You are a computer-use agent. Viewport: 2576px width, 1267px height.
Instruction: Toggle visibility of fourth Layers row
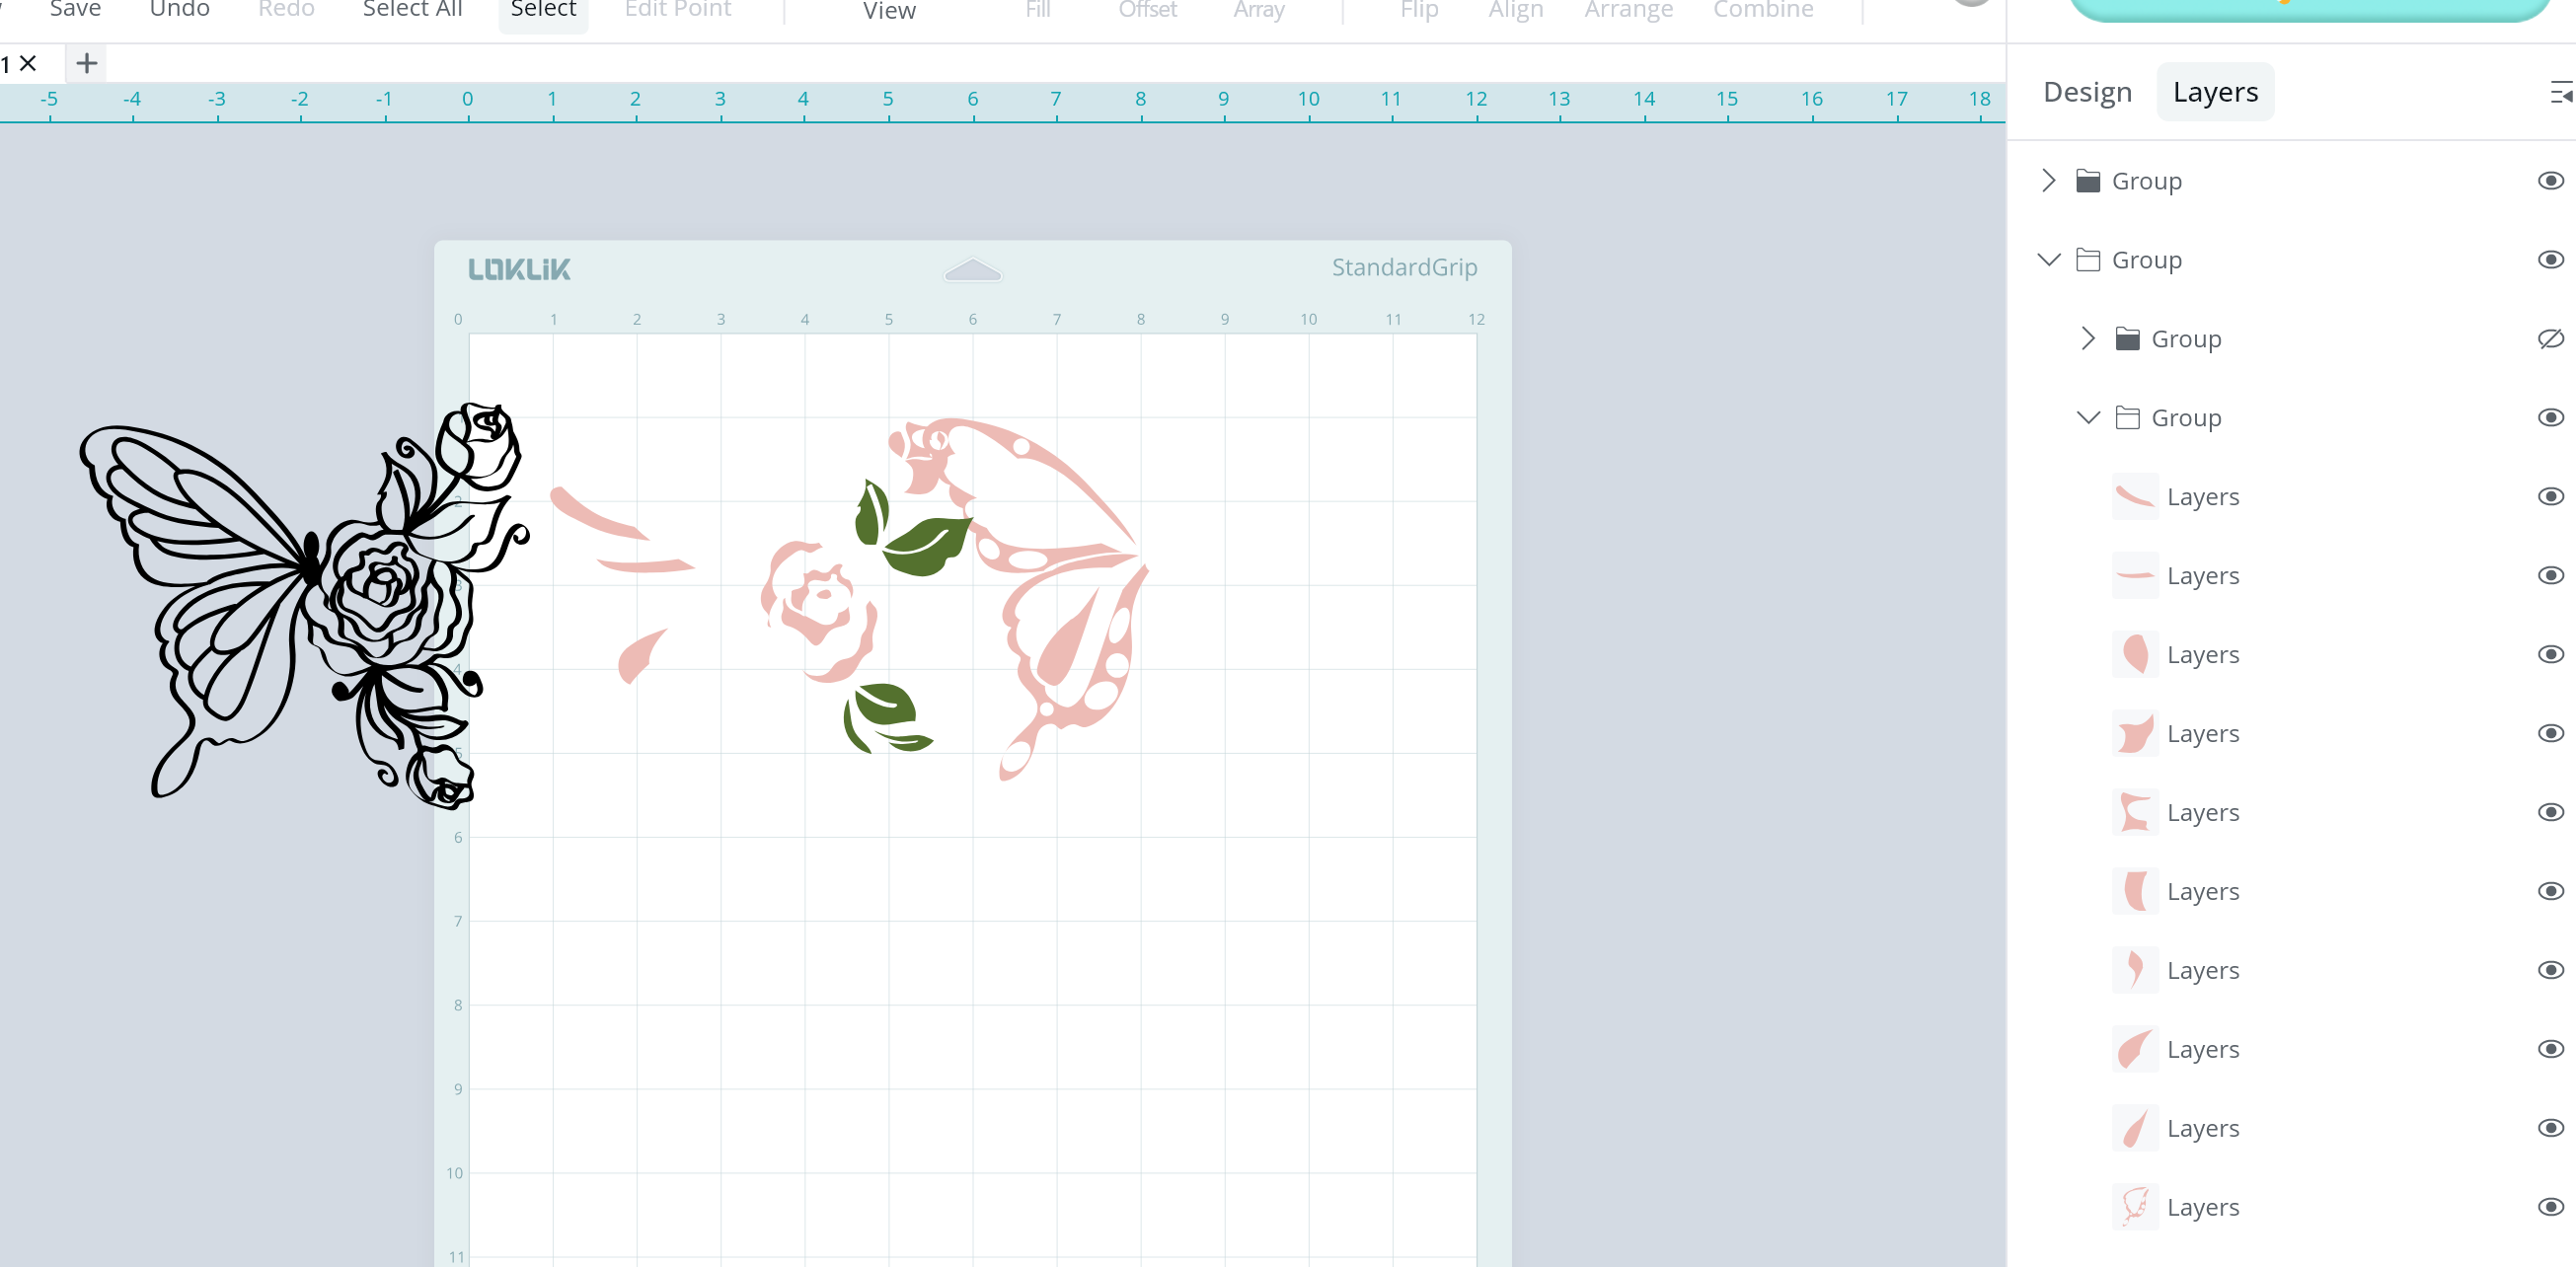coord(2550,734)
